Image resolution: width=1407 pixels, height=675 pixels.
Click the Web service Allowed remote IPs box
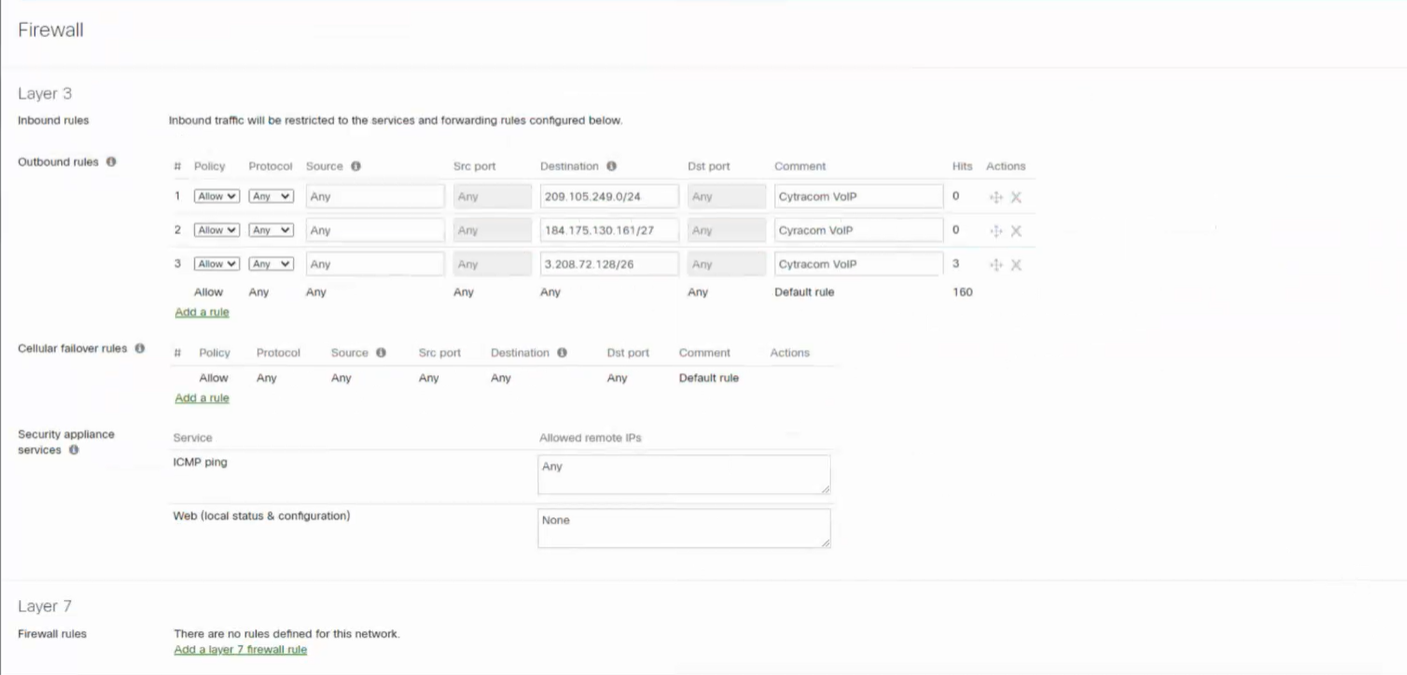pyautogui.click(x=683, y=527)
